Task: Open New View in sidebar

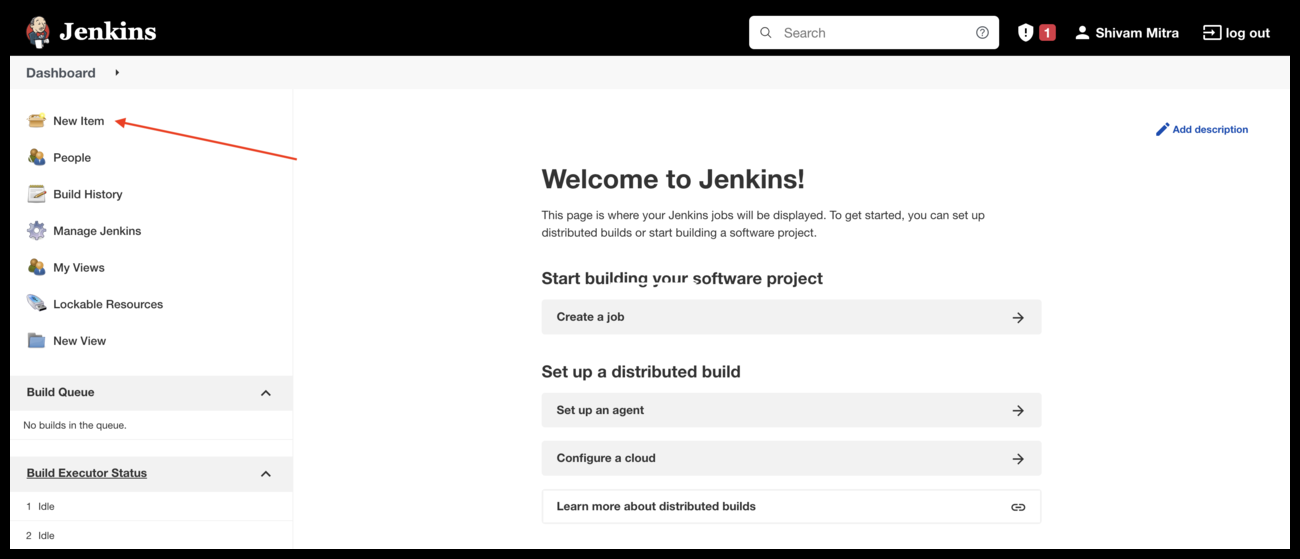Action: (x=80, y=341)
